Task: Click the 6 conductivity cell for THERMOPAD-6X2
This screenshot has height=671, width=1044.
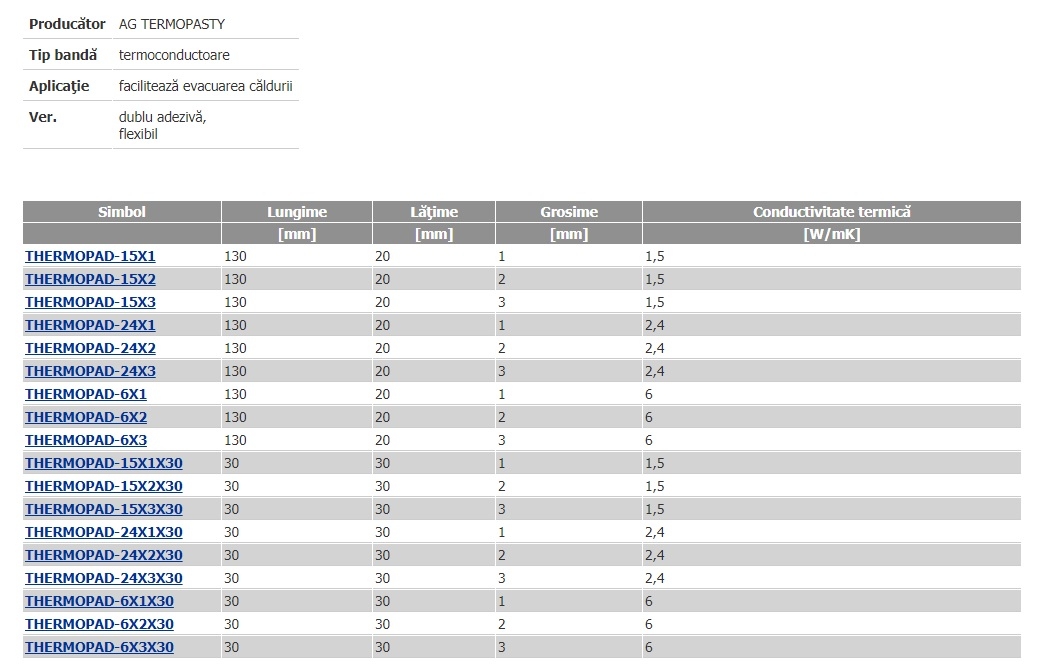Action: (832, 417)
